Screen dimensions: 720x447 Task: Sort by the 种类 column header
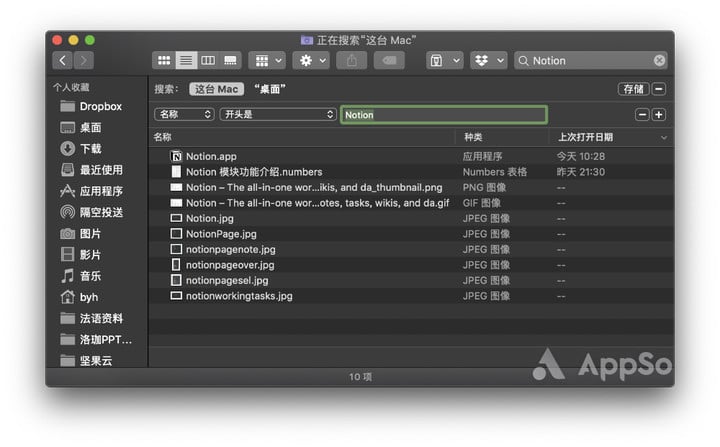tap(473, 137)
